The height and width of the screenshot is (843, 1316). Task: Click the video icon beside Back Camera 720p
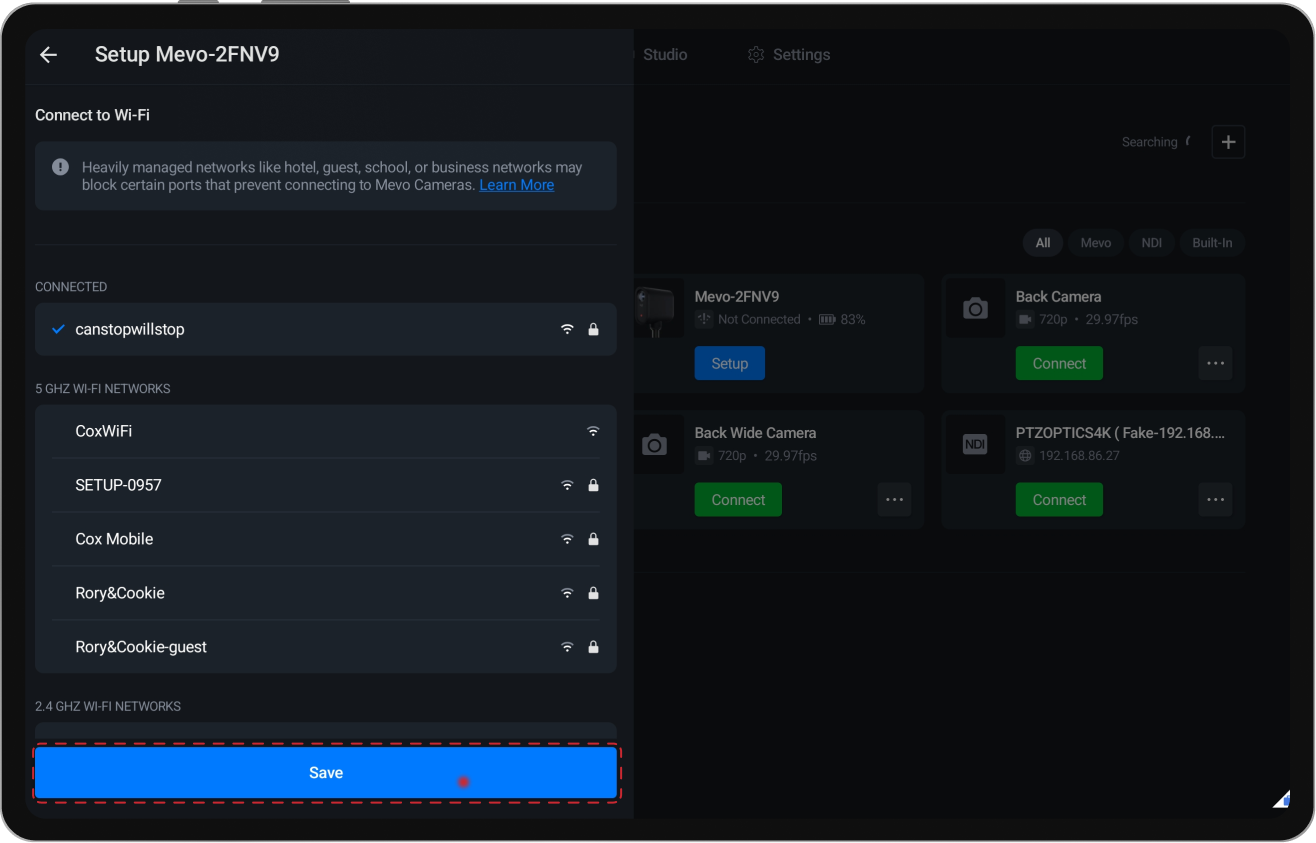pyautogui.click(x=1025, y=320)
